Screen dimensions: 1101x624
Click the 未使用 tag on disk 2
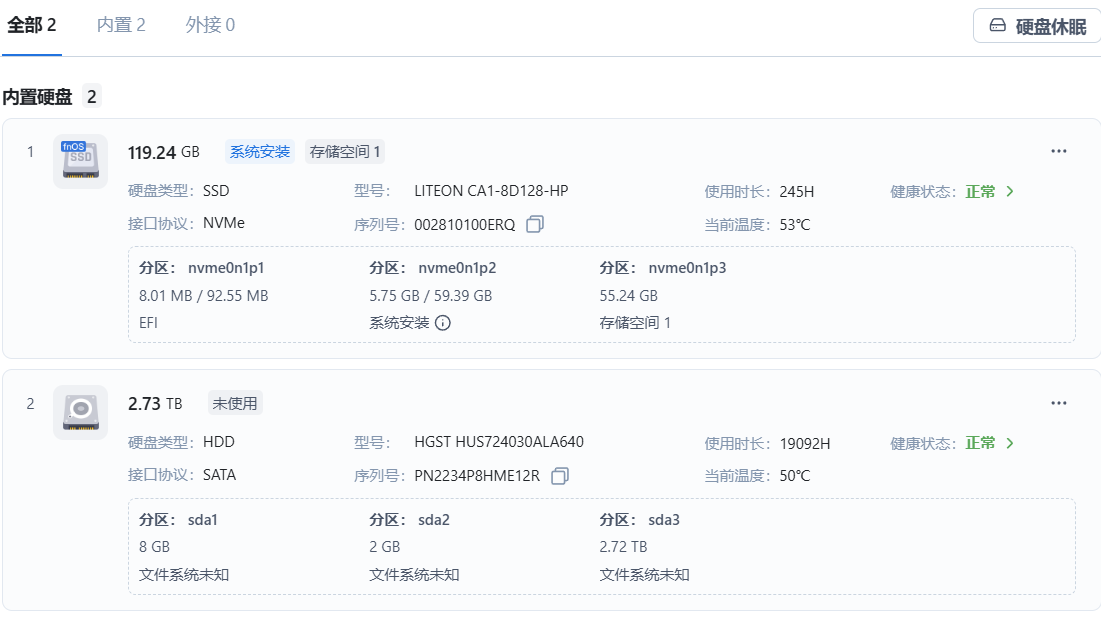pyautogui.click(x=235, y=403)
